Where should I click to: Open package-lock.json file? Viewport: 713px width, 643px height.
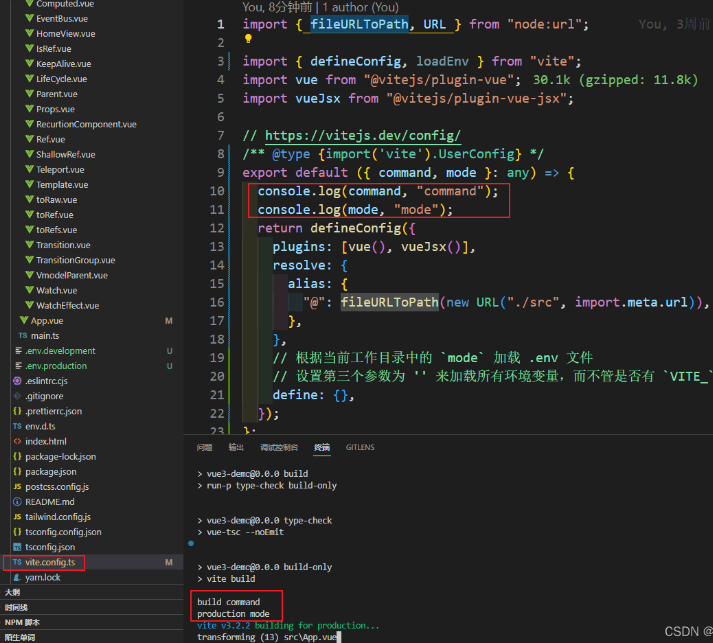click(60, 457)
